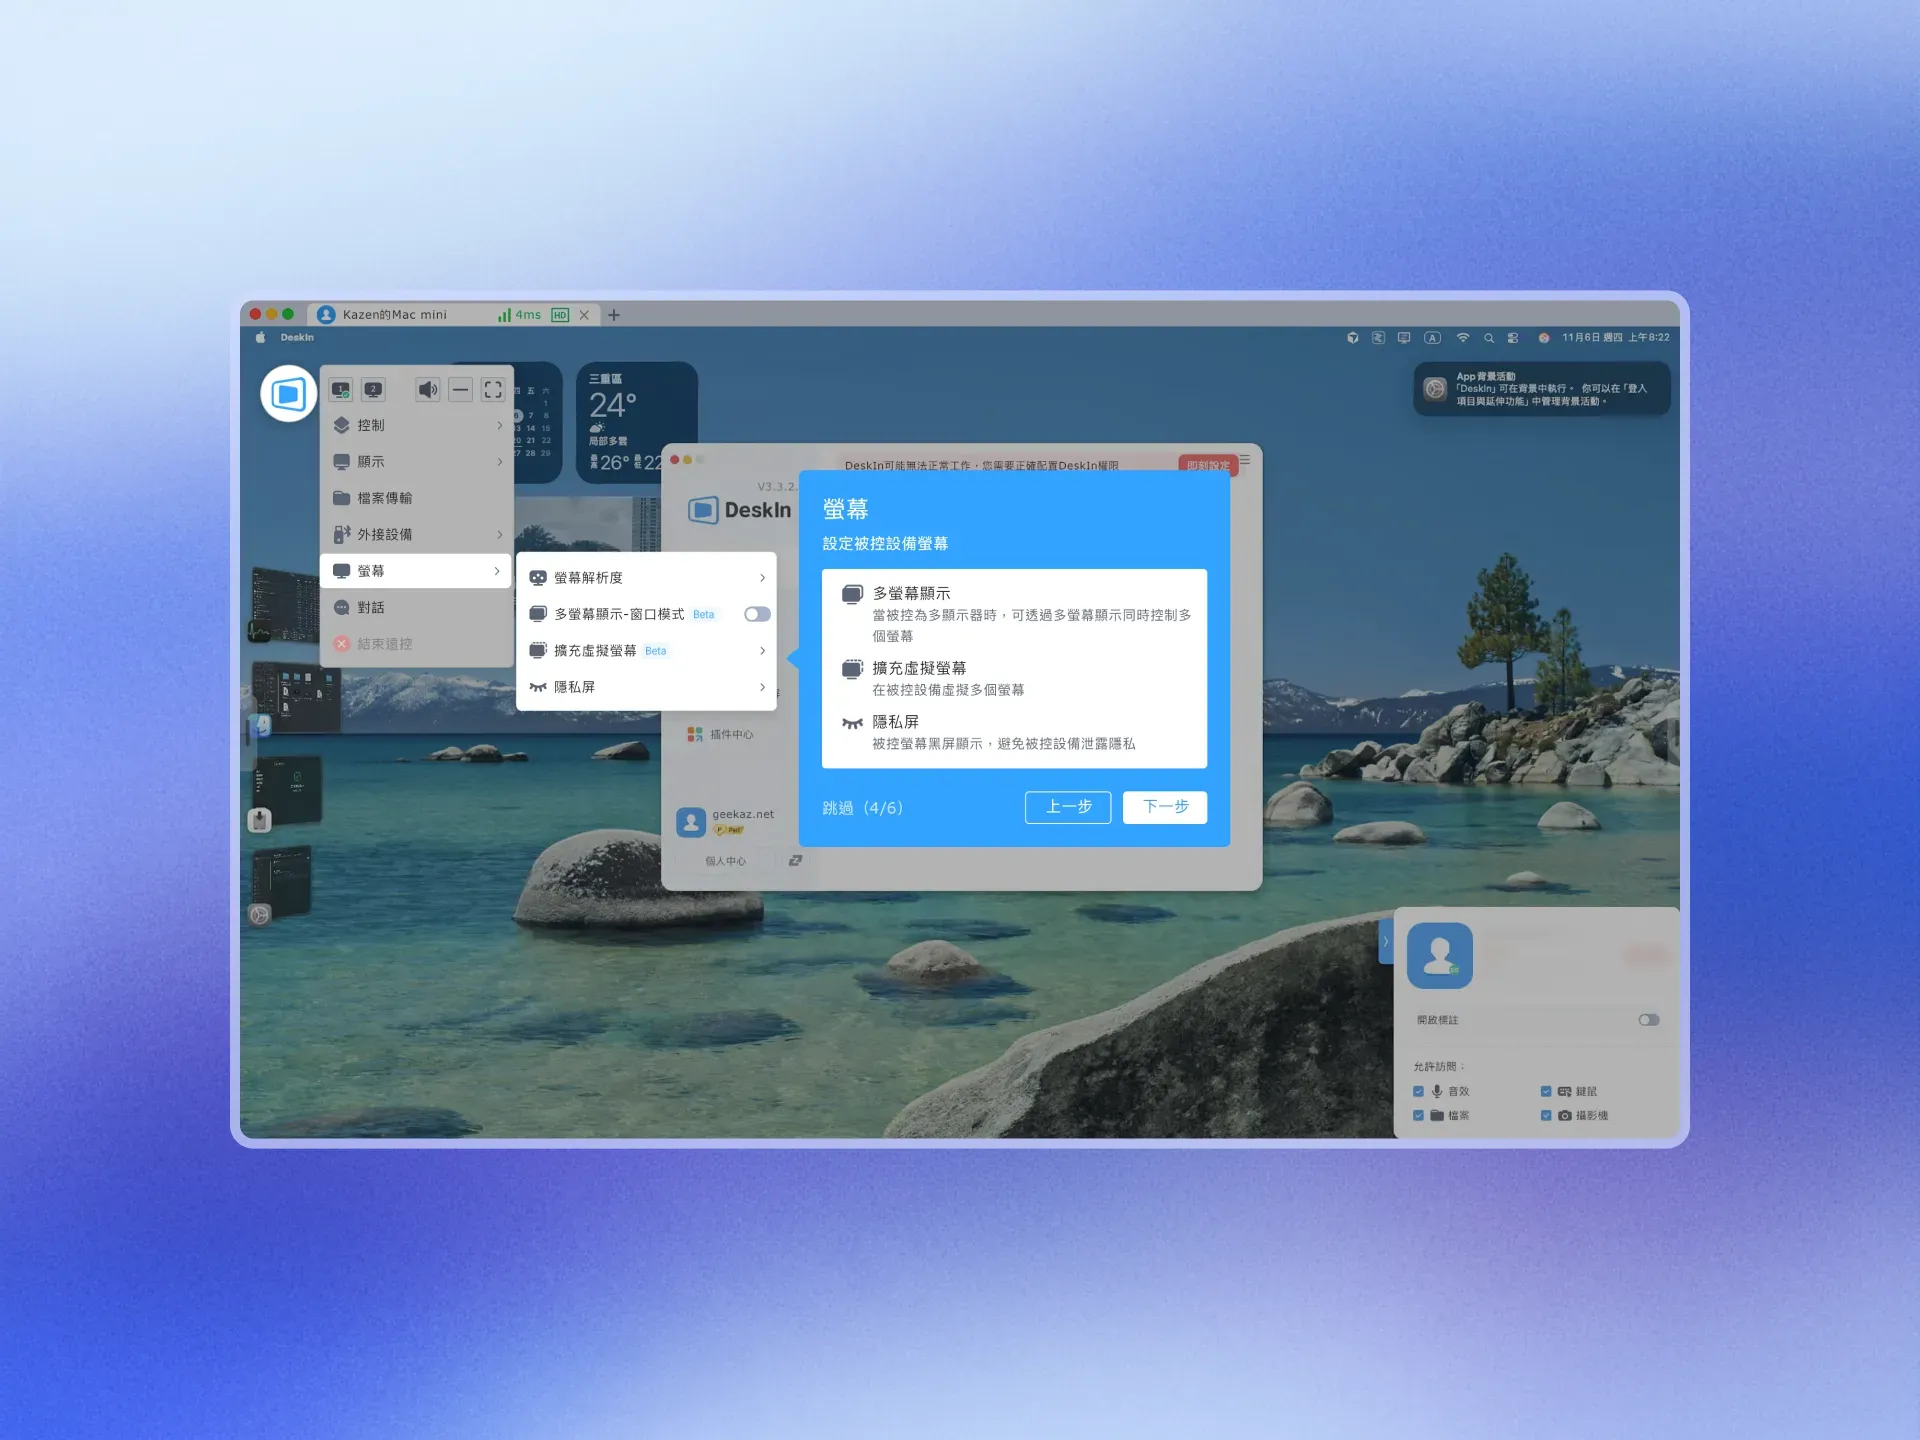Expand the 擴充虛擬螢幕 submenu arrow

[x=762, y=651]
